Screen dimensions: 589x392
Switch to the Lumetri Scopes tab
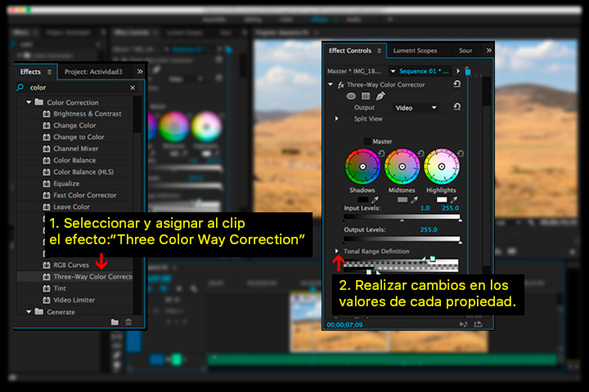point(415,51)
